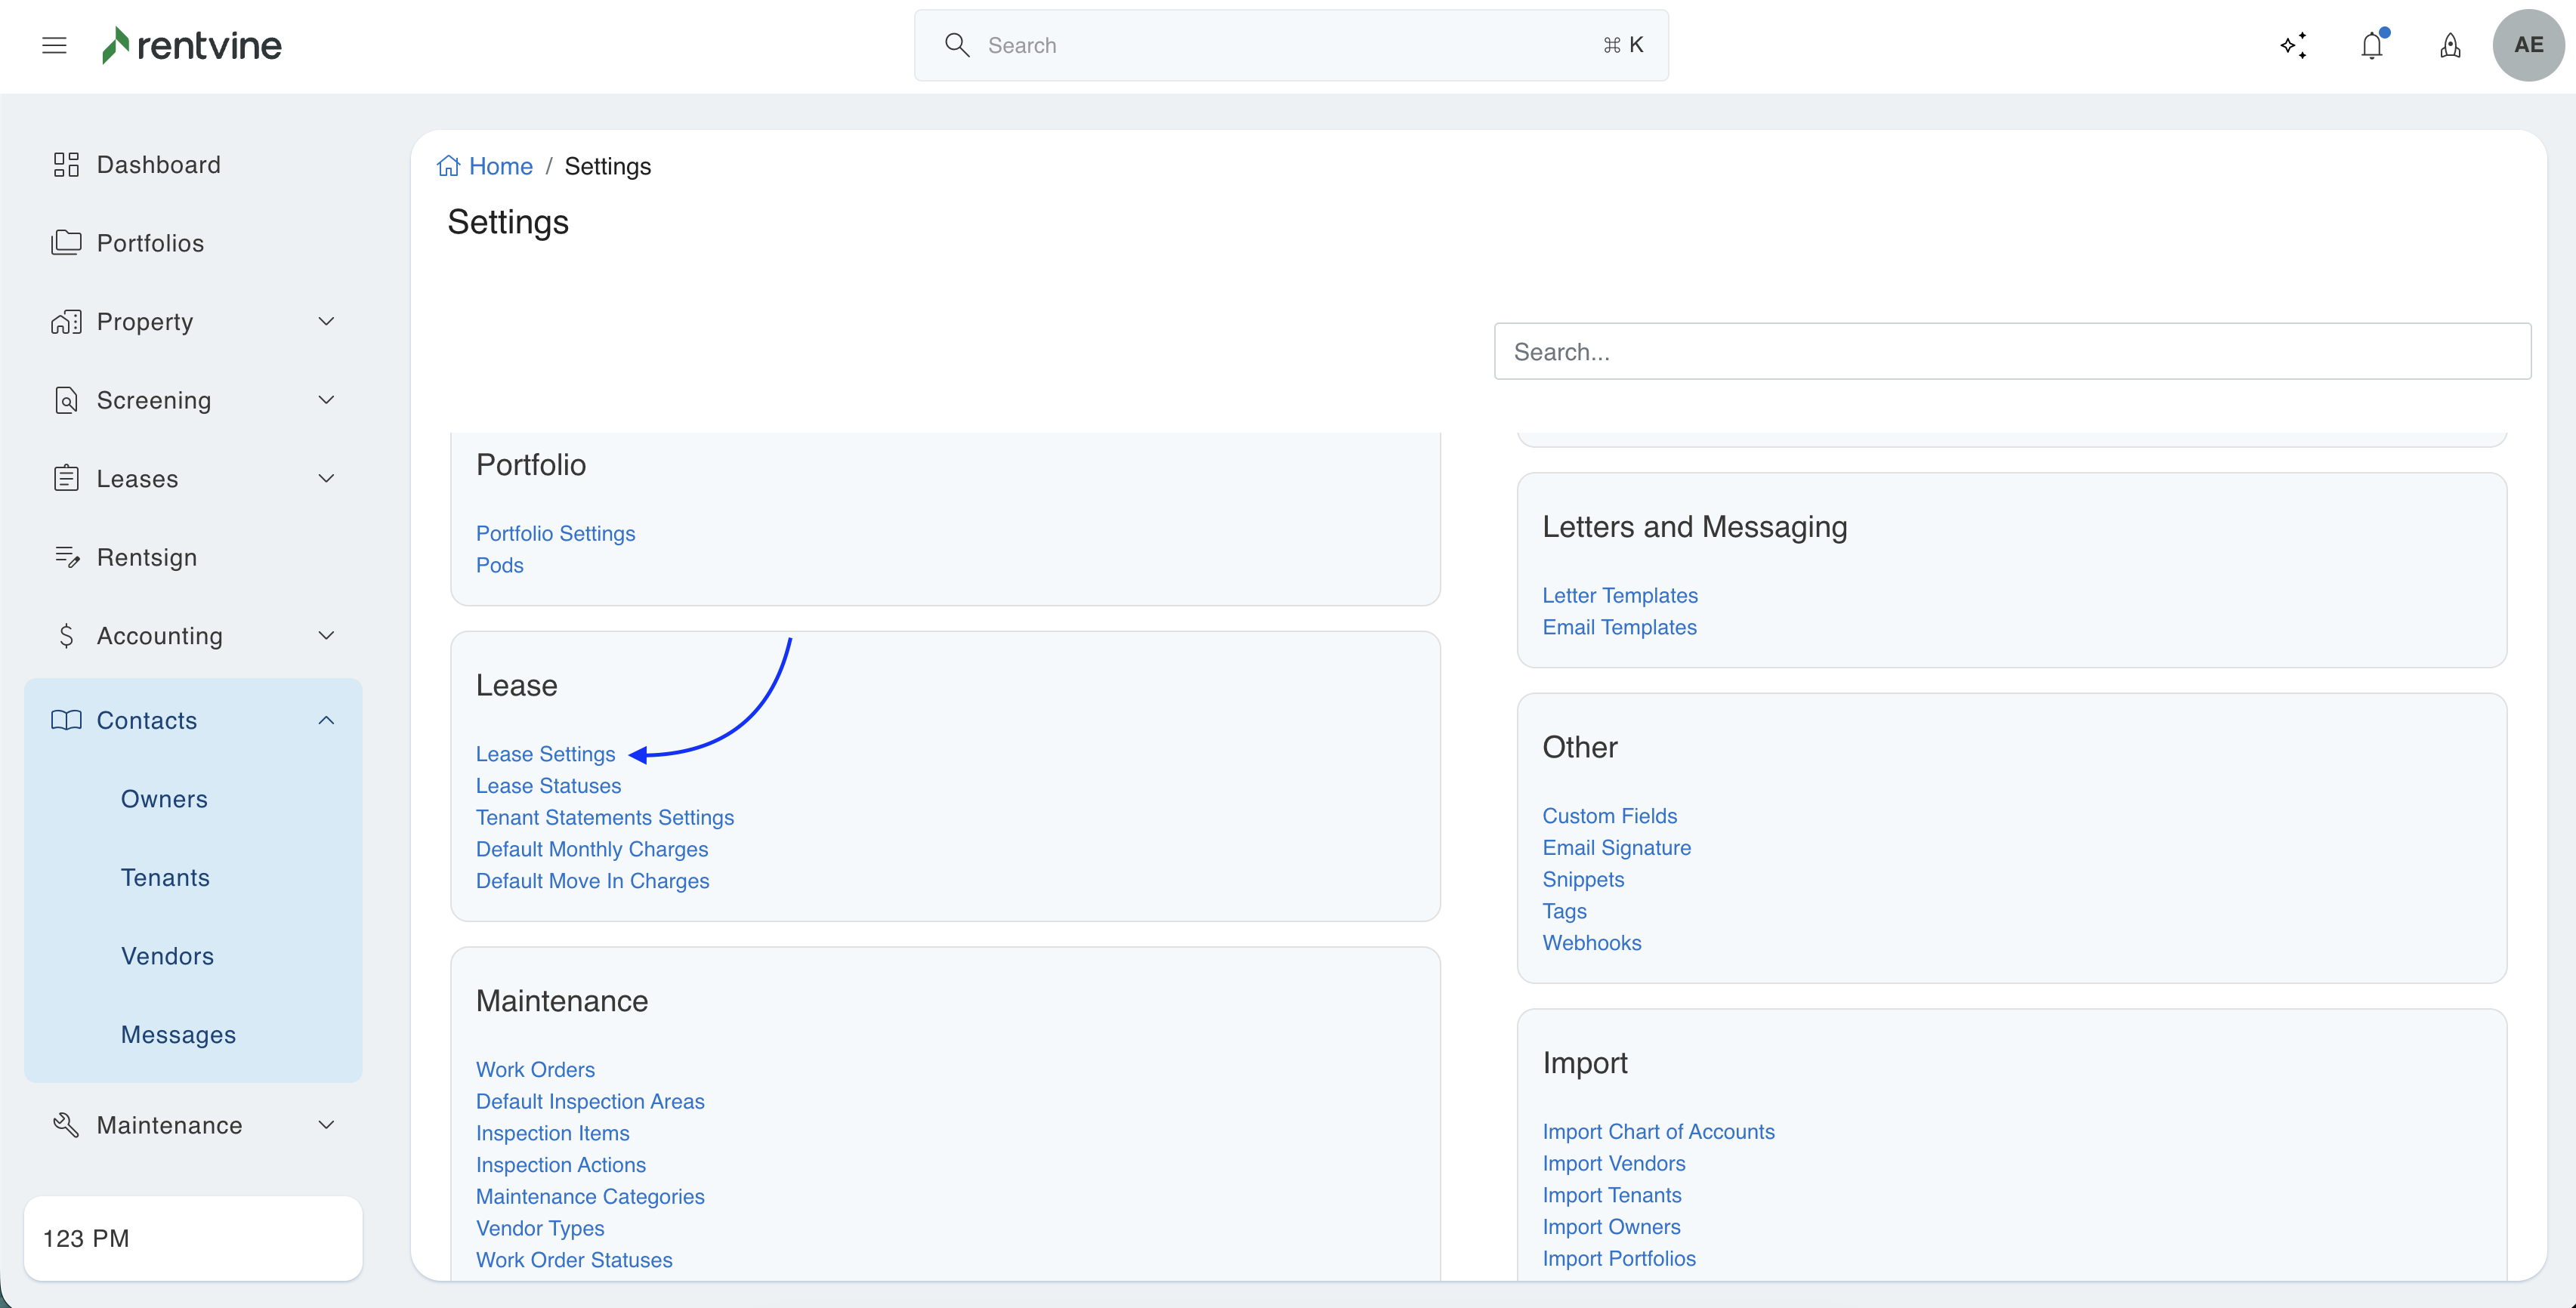Click the Portfolios folder icon

pos(66,243)
